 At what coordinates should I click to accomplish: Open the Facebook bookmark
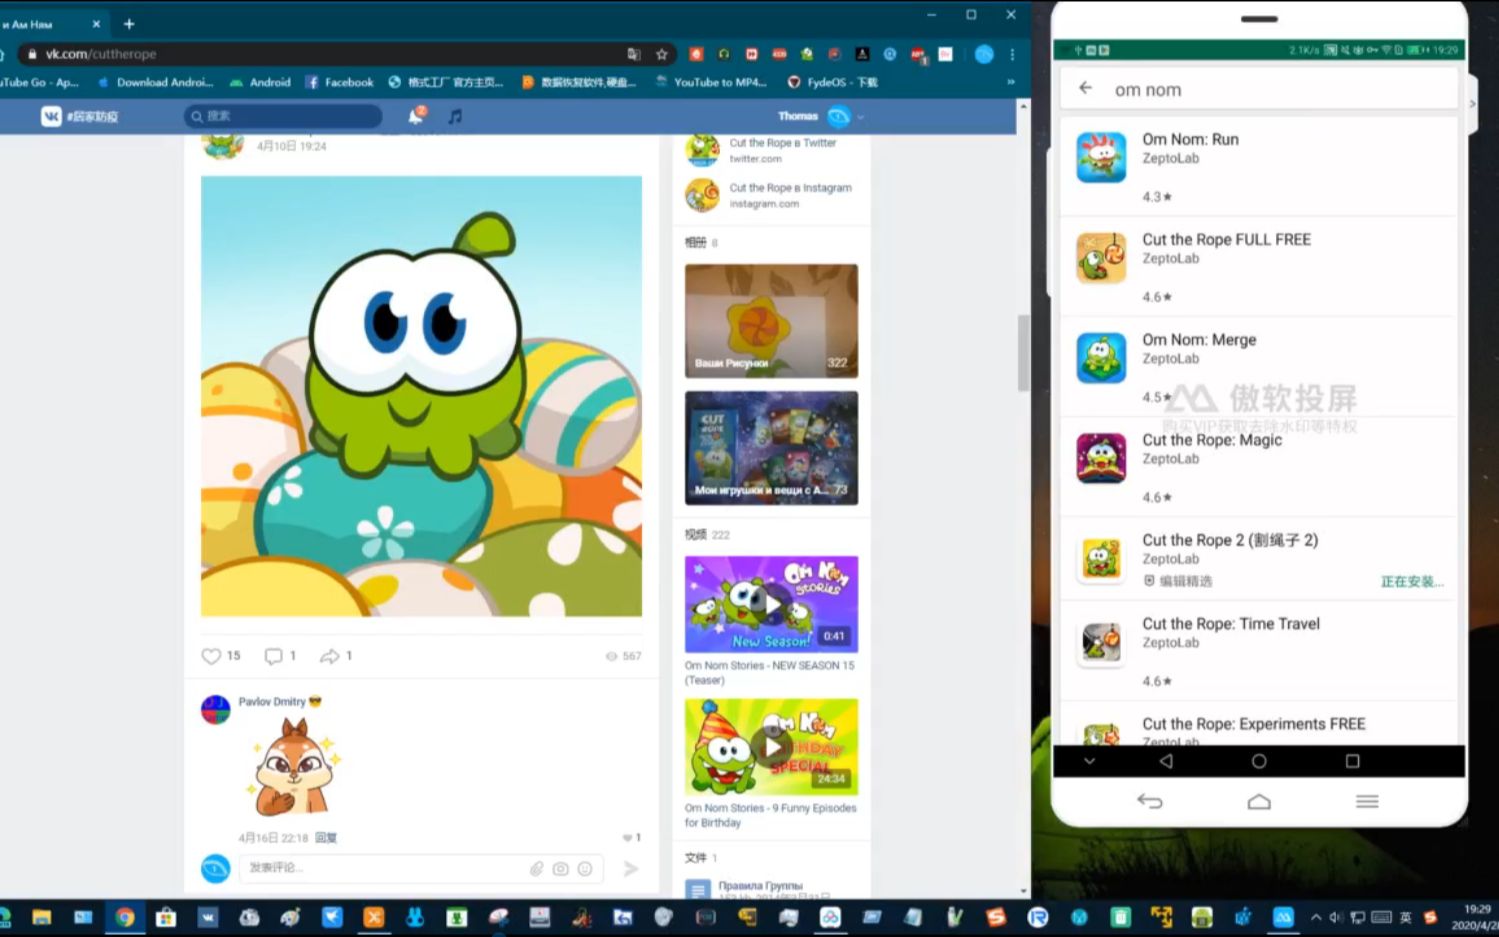coord(339,82)
